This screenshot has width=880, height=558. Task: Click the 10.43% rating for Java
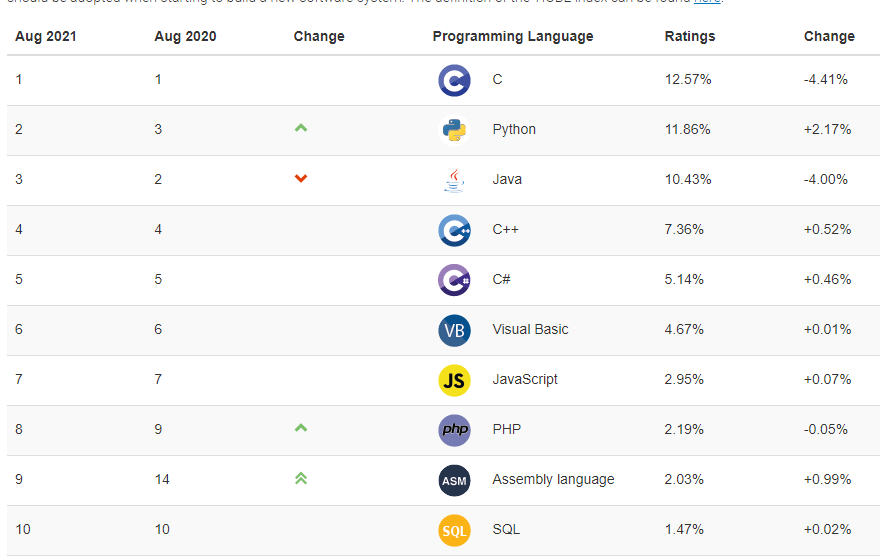pos(688,180)
